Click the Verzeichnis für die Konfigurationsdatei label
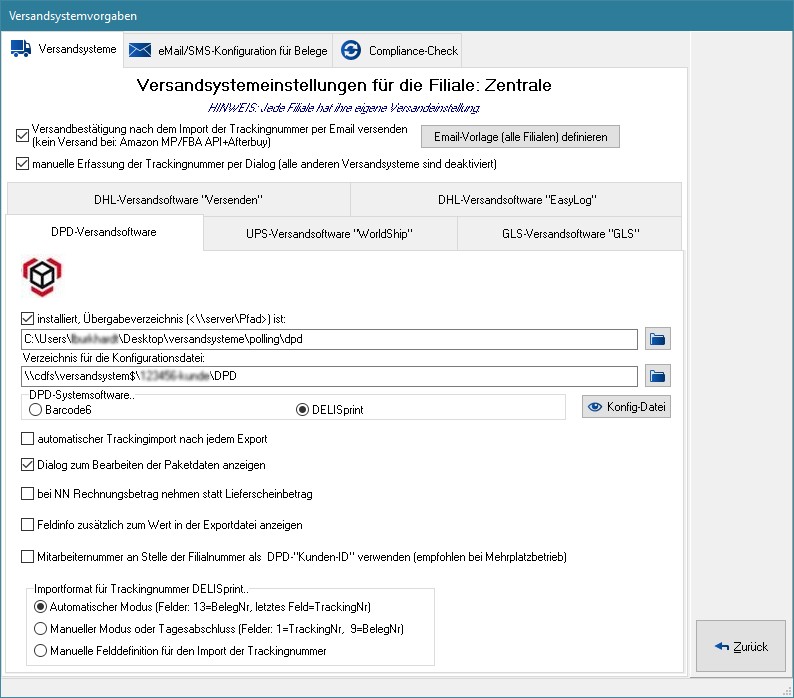Screen dimensions: 794x698 [113, 358]
